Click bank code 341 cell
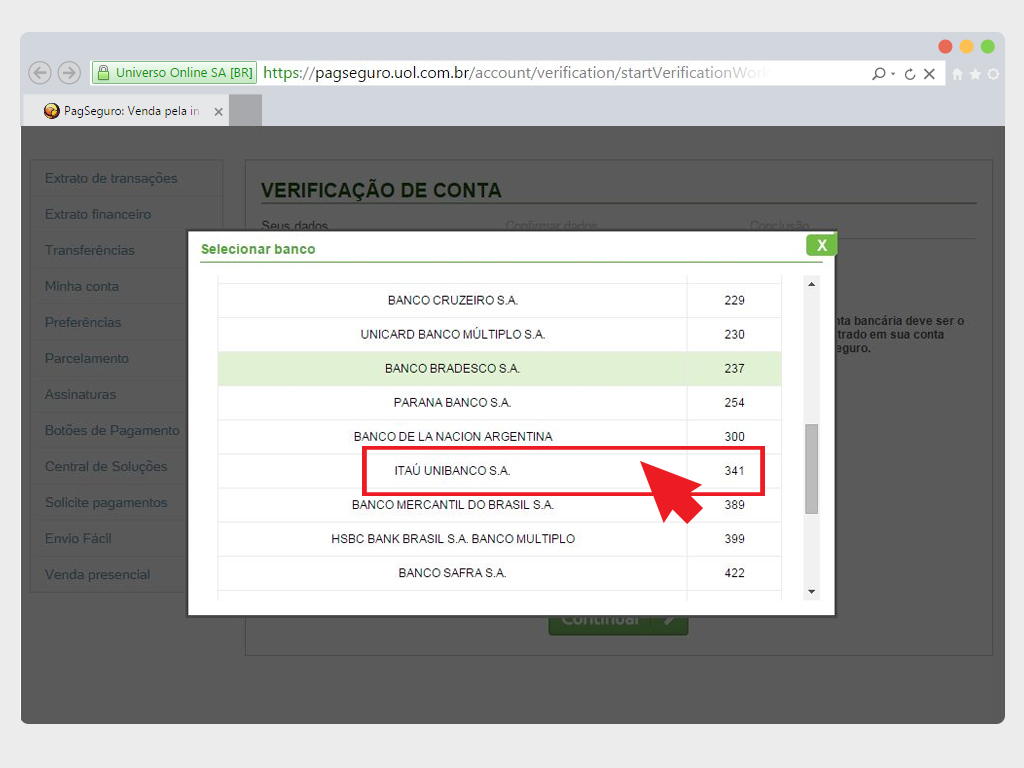Image resolution: width=1024 pixels, height=768 pixels. (734, 470)
